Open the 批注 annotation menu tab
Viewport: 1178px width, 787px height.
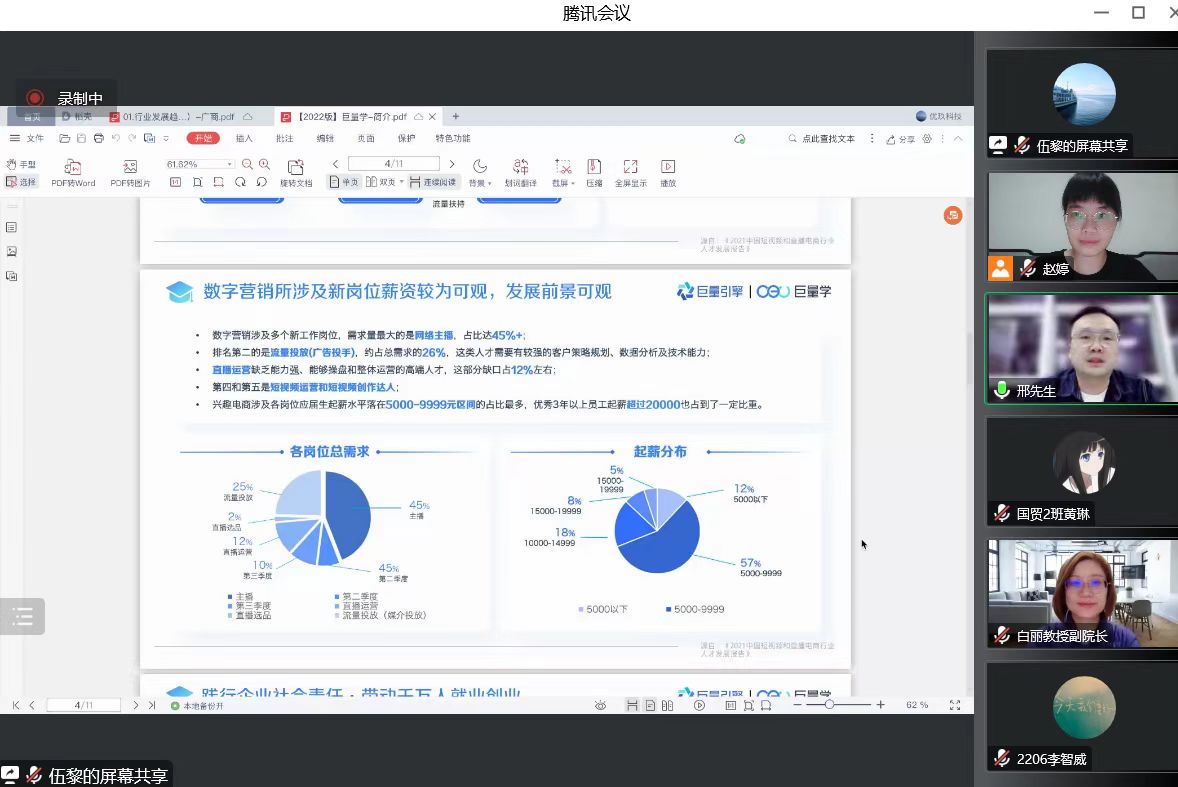click(284, 139)
